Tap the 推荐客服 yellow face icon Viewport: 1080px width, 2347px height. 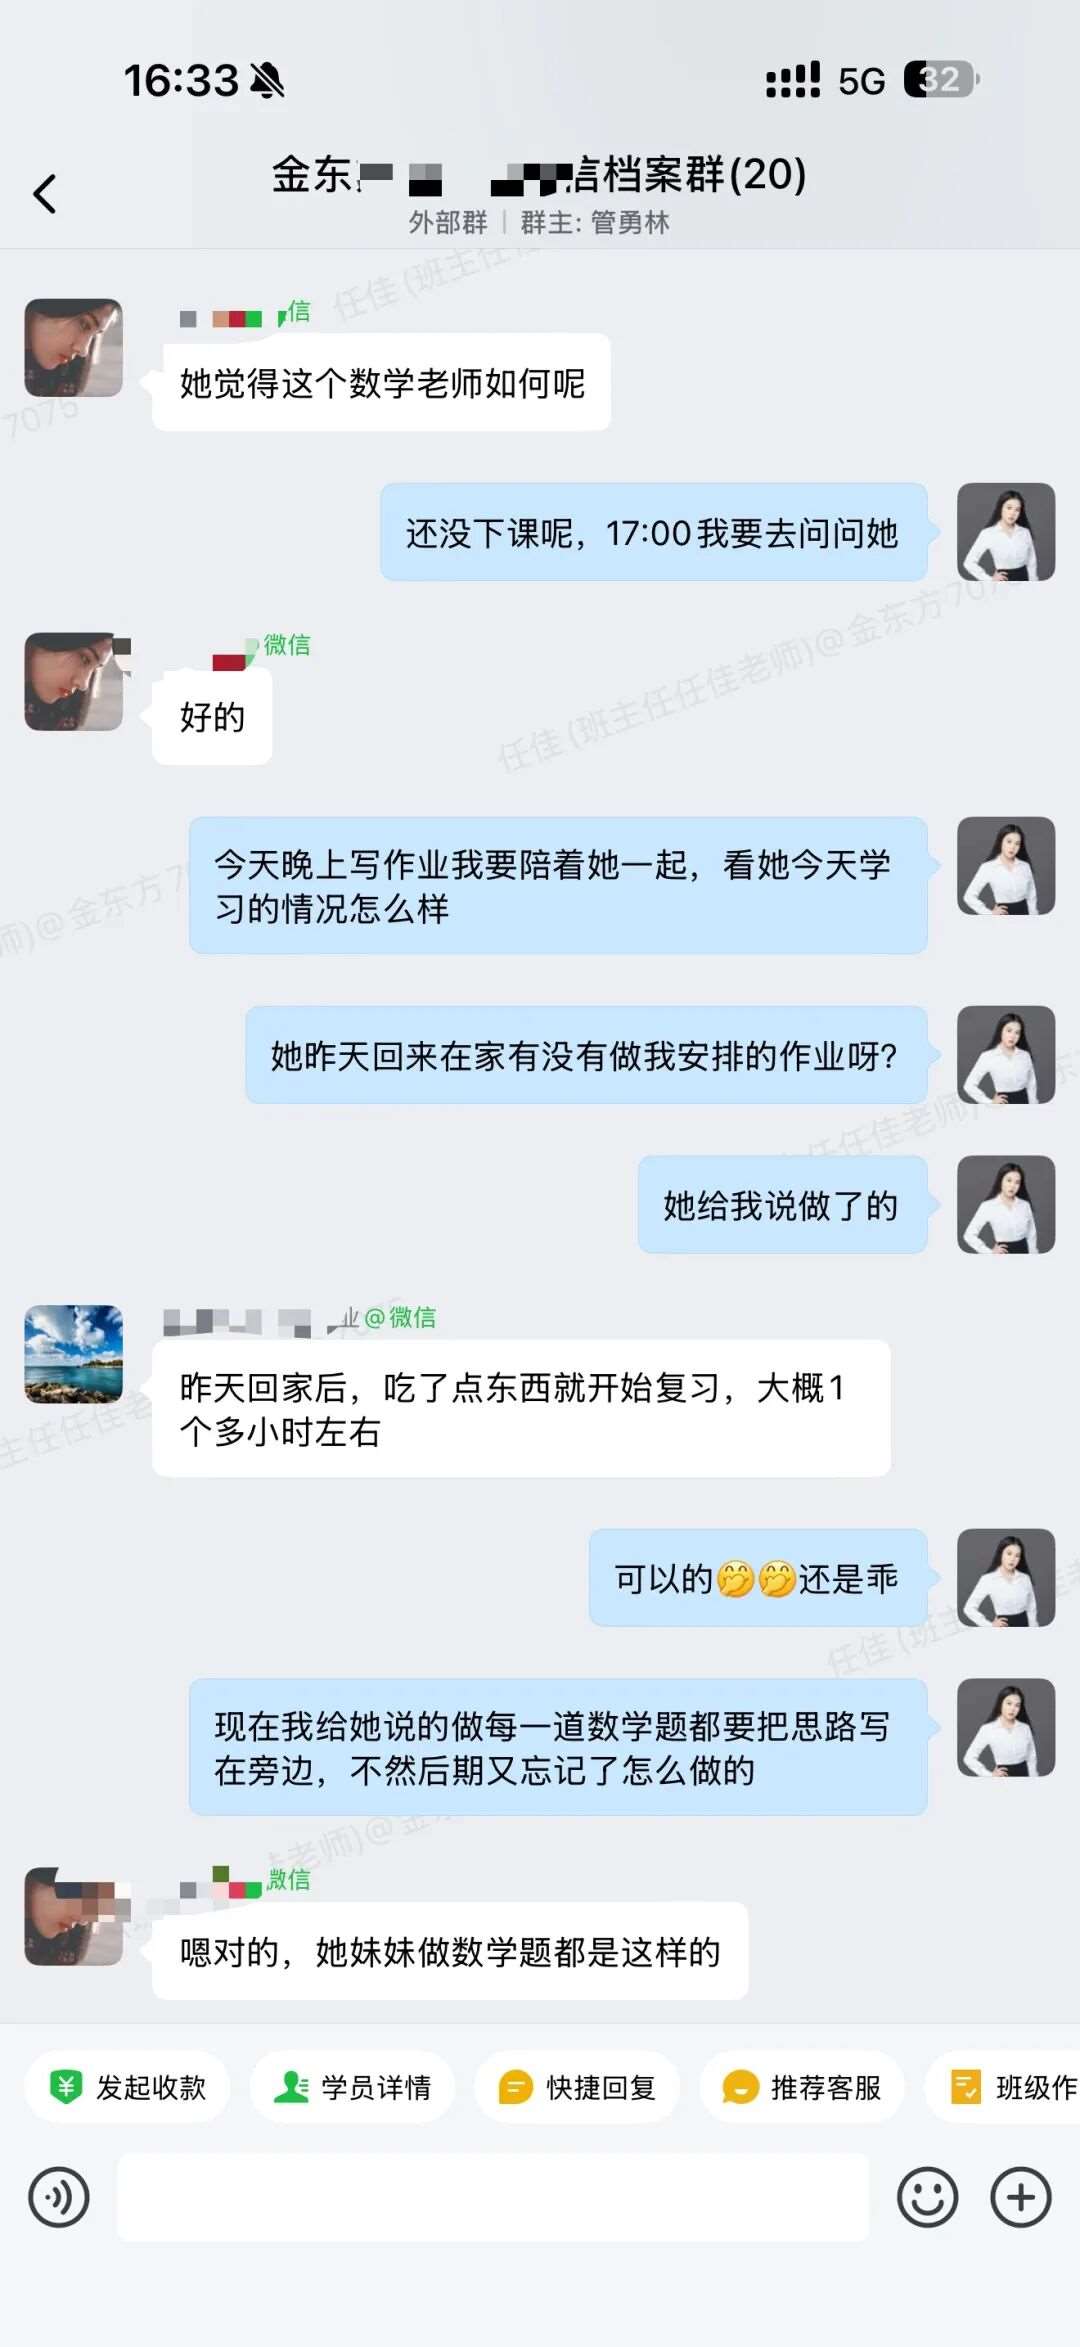point(741,2087)
